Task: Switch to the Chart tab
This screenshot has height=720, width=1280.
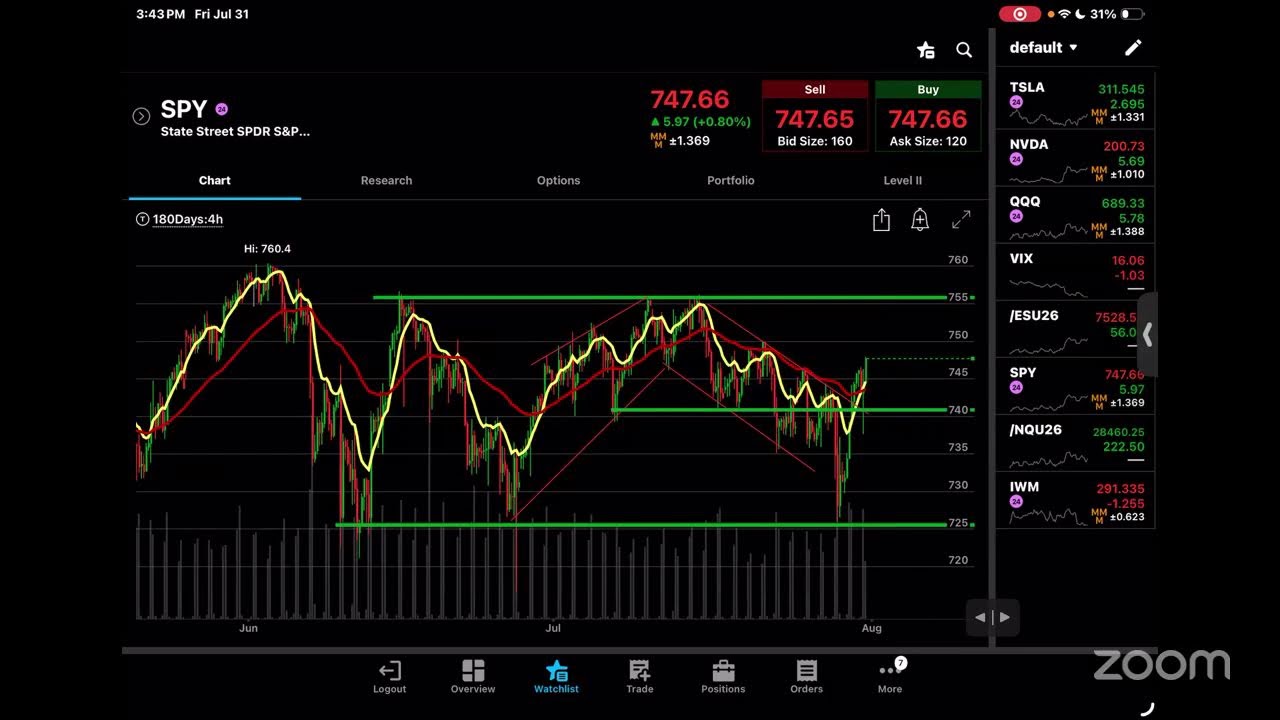Action: 215,181
